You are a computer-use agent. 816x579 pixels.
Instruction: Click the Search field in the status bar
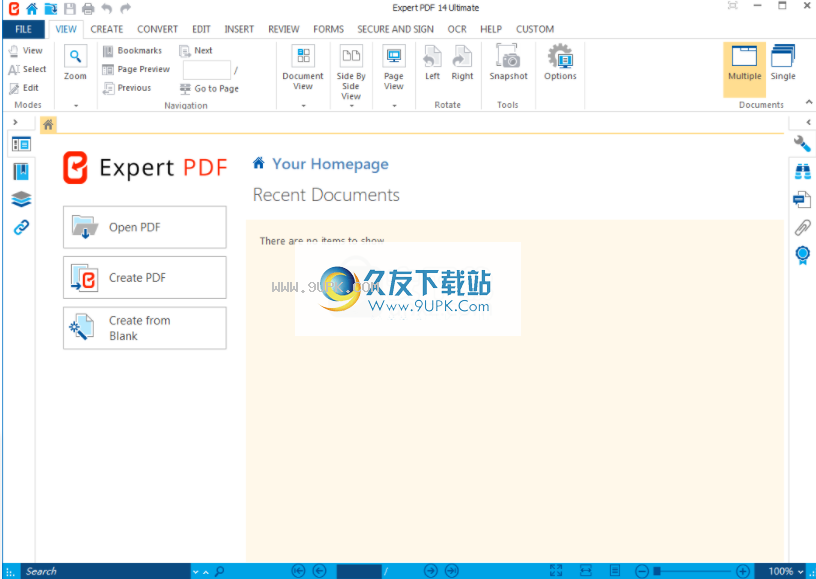click(107, 571)
